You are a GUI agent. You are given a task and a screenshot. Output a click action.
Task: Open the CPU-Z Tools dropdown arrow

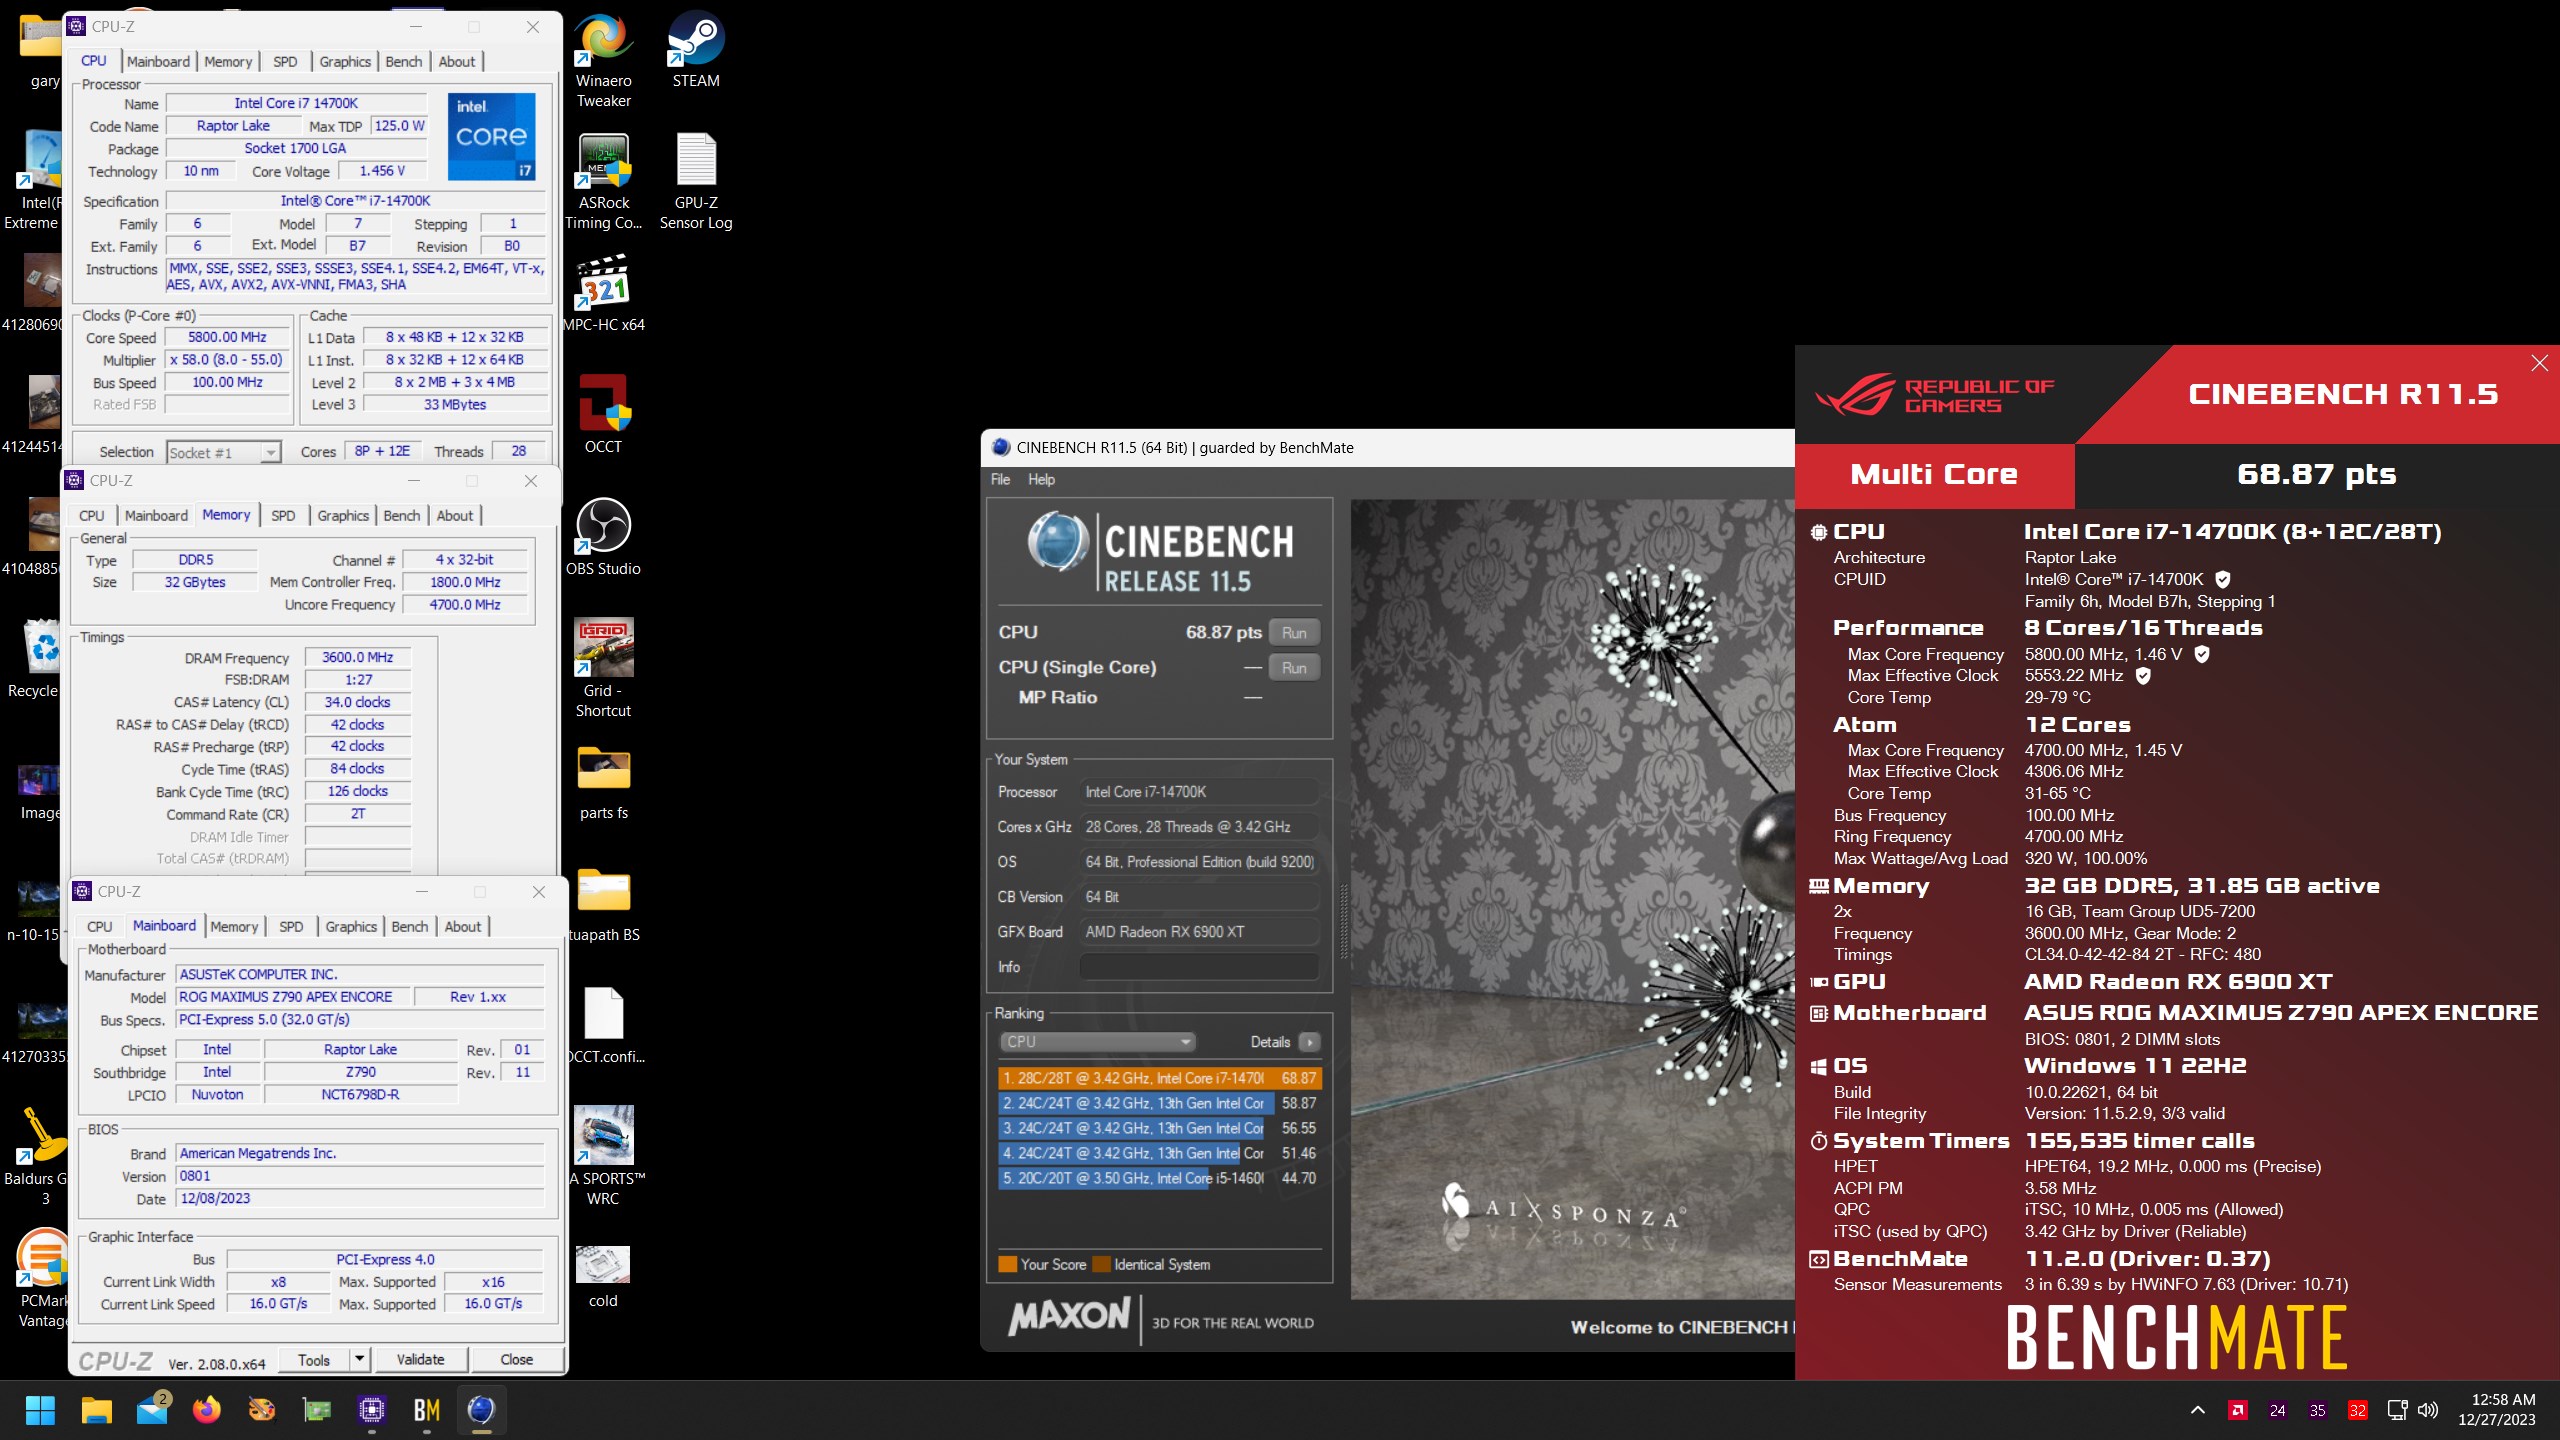tap(360, 1359)
